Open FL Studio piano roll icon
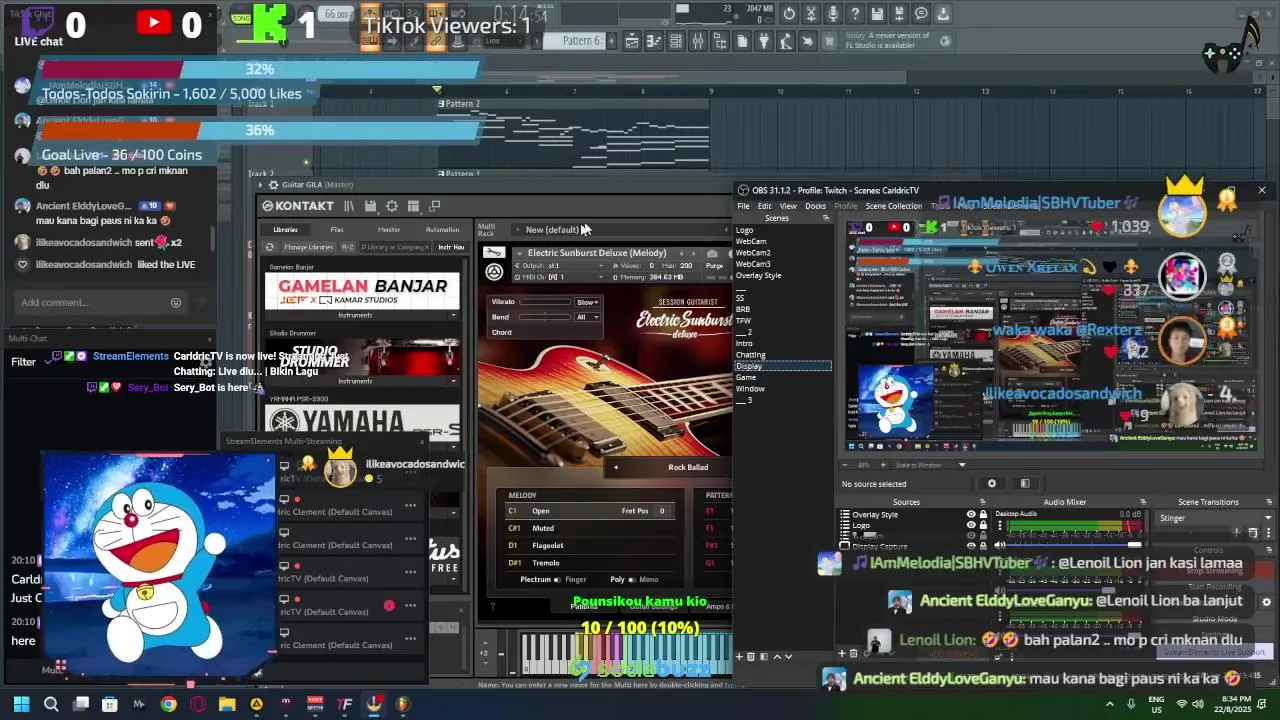The width and height of the screenshot is (1280, 720). click(654, 41)
